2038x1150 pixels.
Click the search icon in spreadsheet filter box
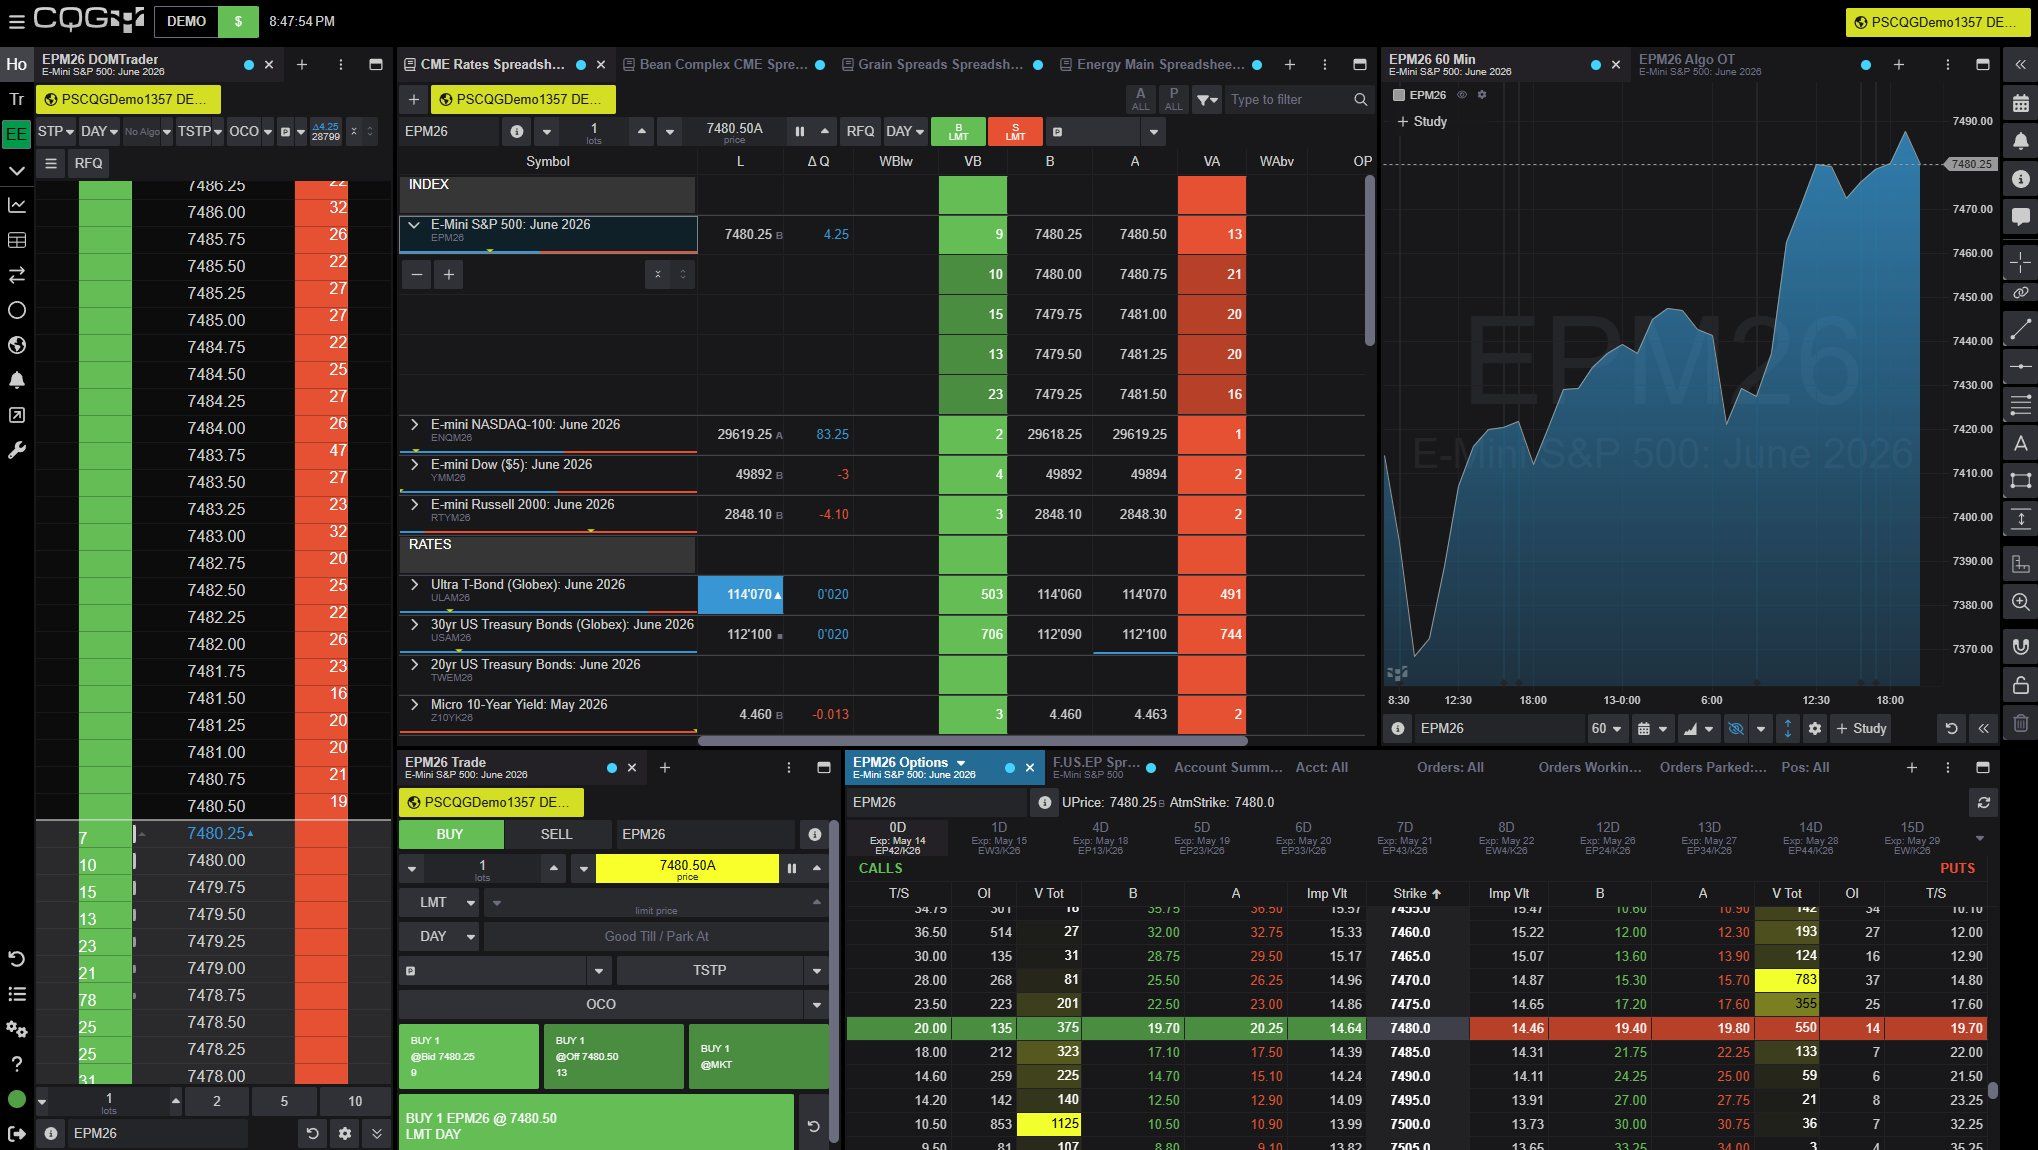(1360, 99)
